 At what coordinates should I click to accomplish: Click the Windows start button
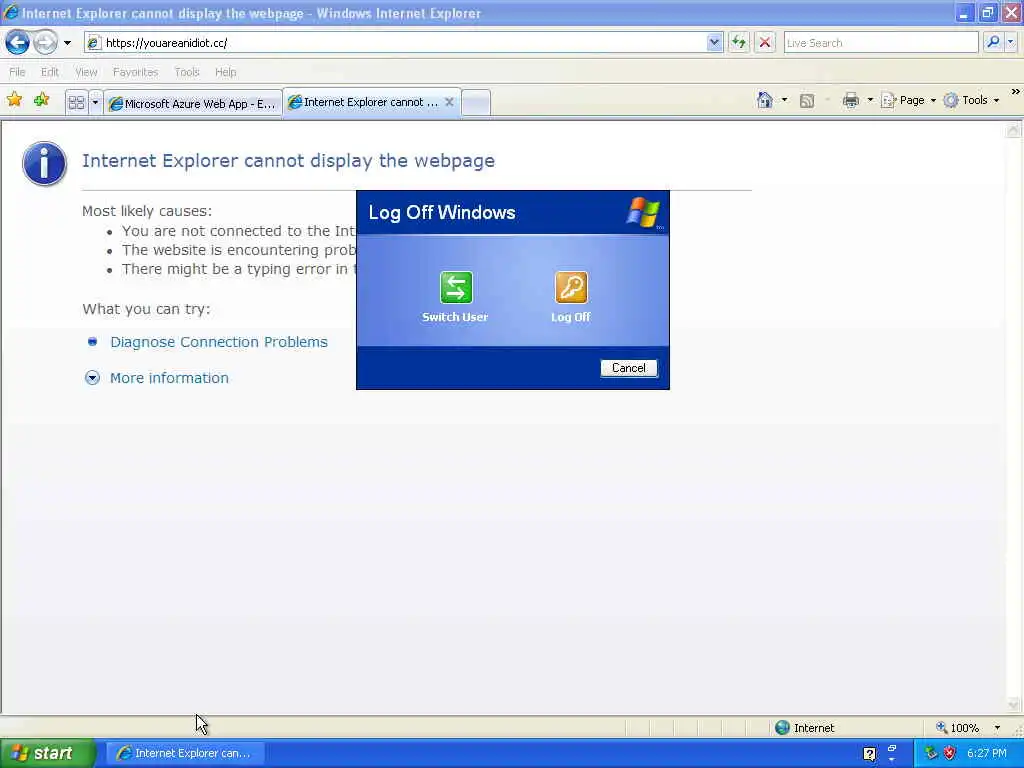click(x=47, y=754)
